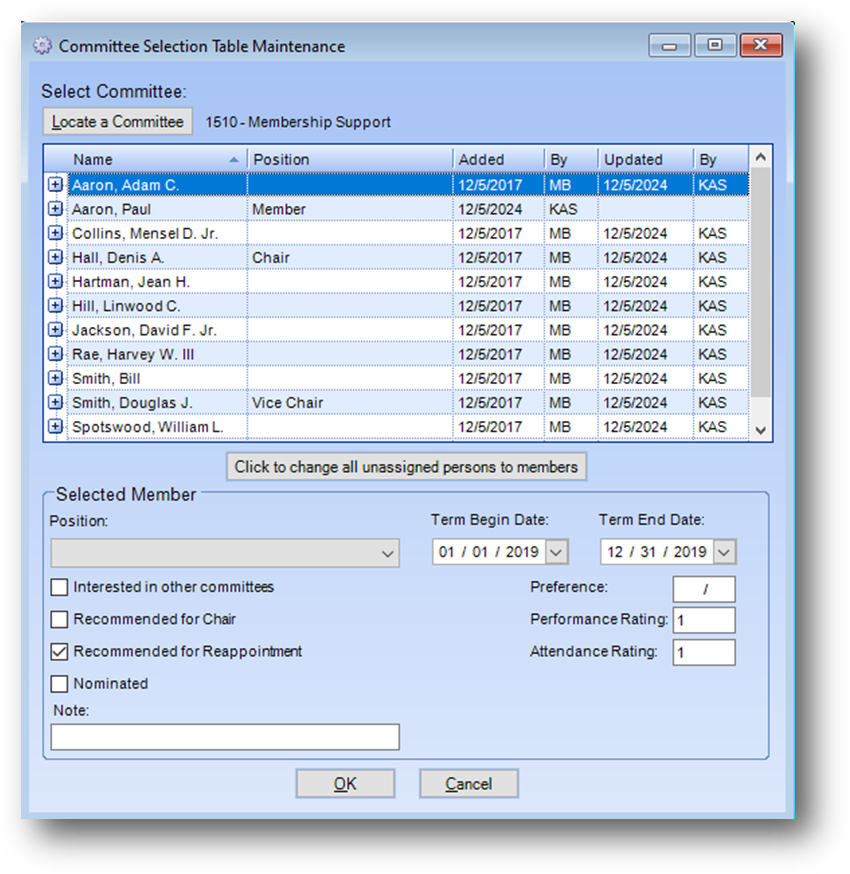Expand the Aaron, Adam C. row

55,184
